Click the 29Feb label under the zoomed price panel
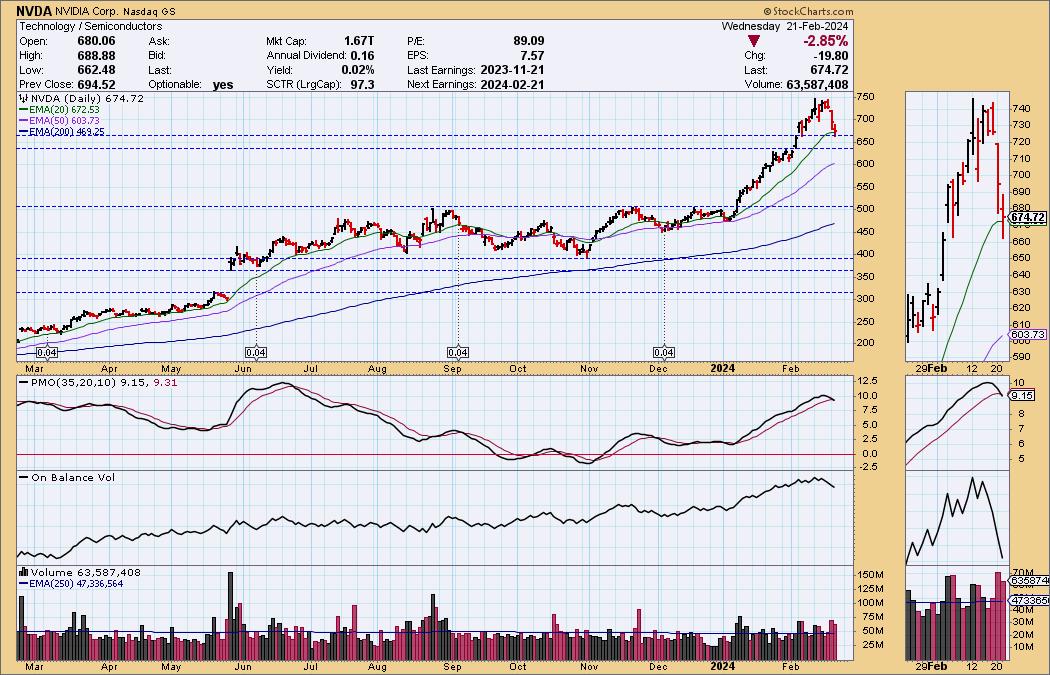The width and height of the screenshot is (1050, 675). coord(931,368)
